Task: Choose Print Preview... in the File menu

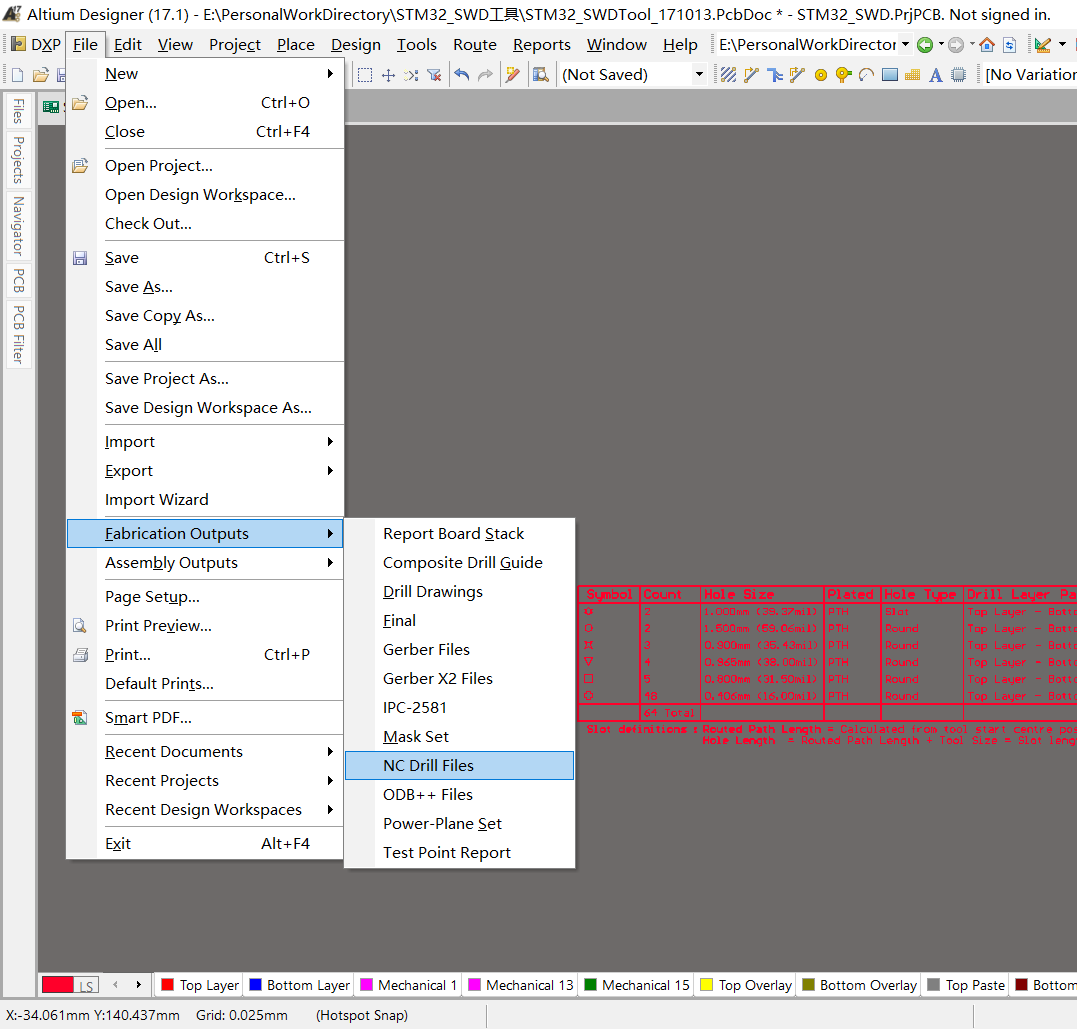Action: coord(205,626)
